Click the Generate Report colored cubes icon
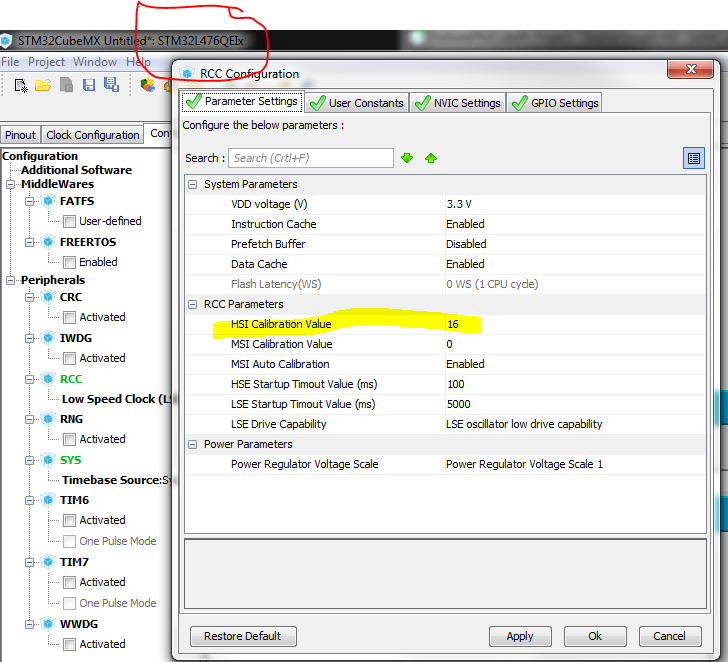728x662 pixels. pos(148,85)
